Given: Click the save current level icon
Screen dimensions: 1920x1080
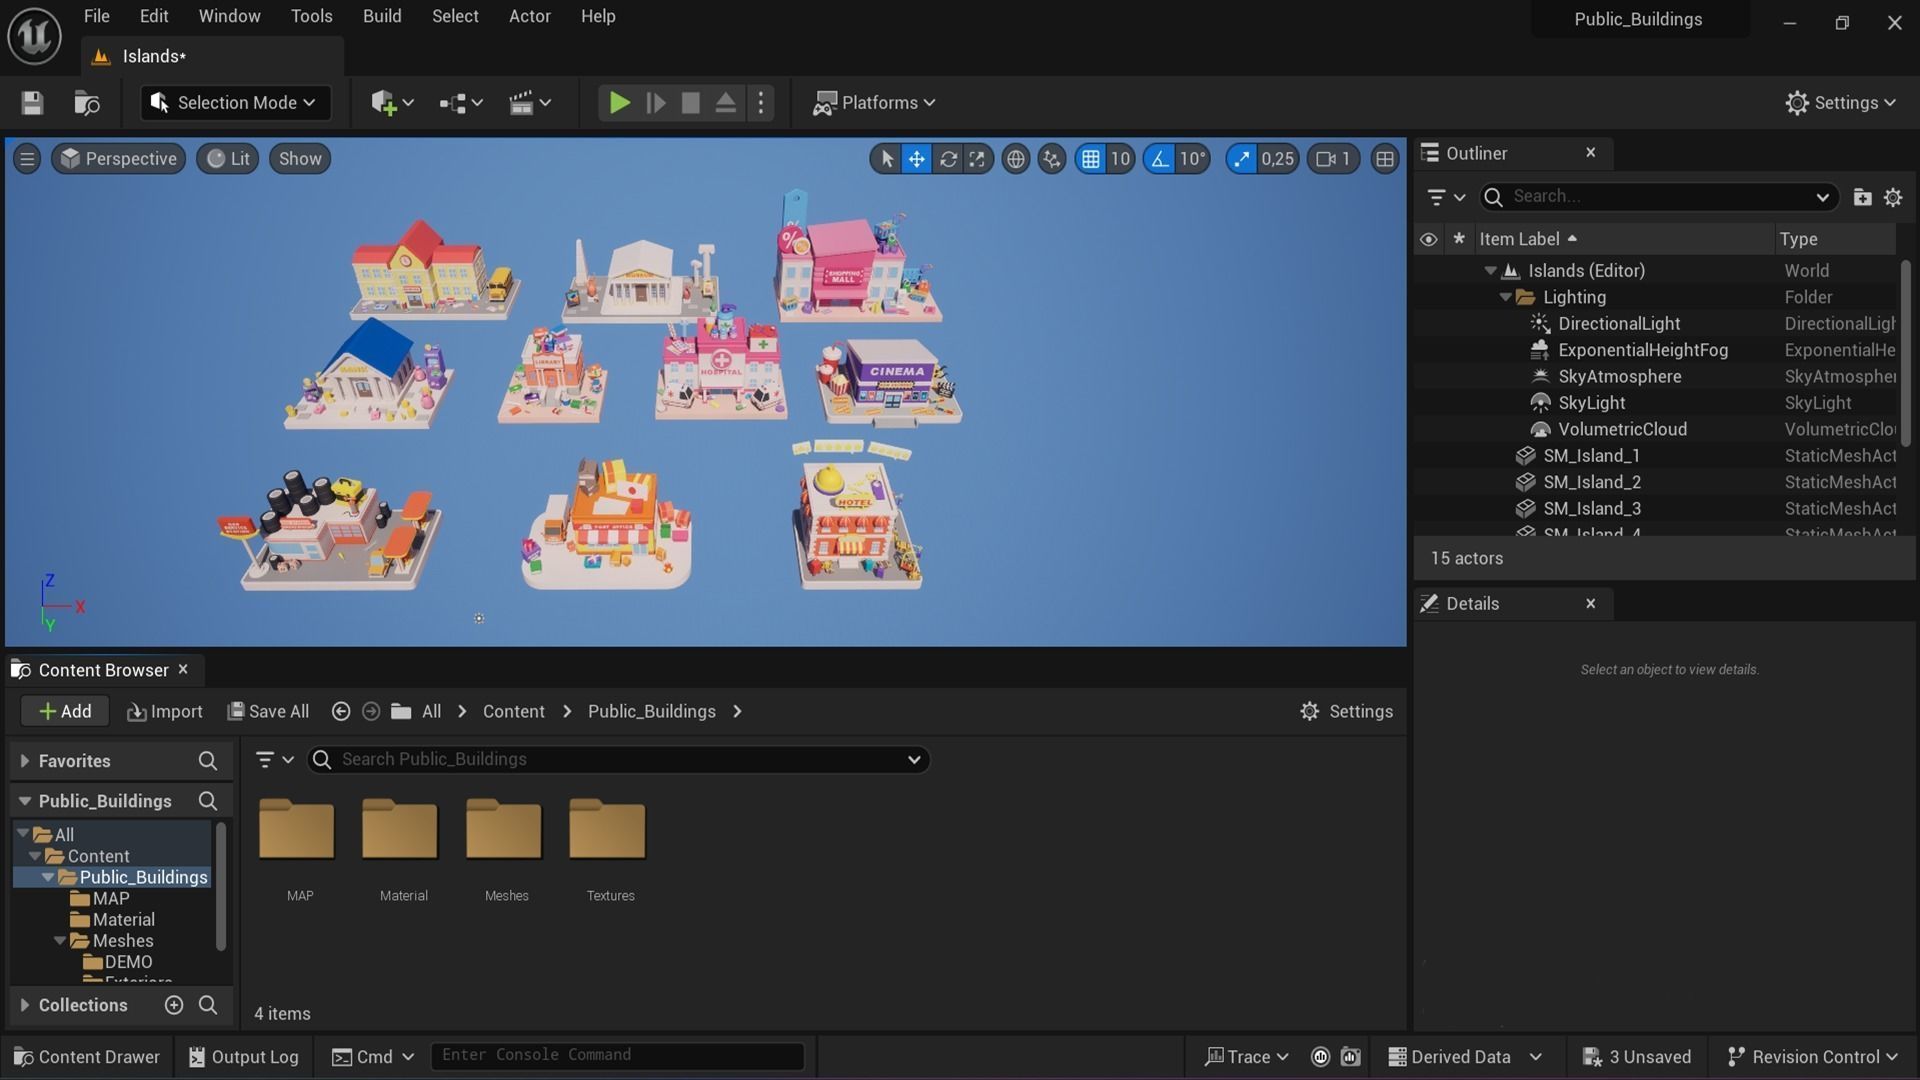Looking at the screenshot, I should click(32, 103).
